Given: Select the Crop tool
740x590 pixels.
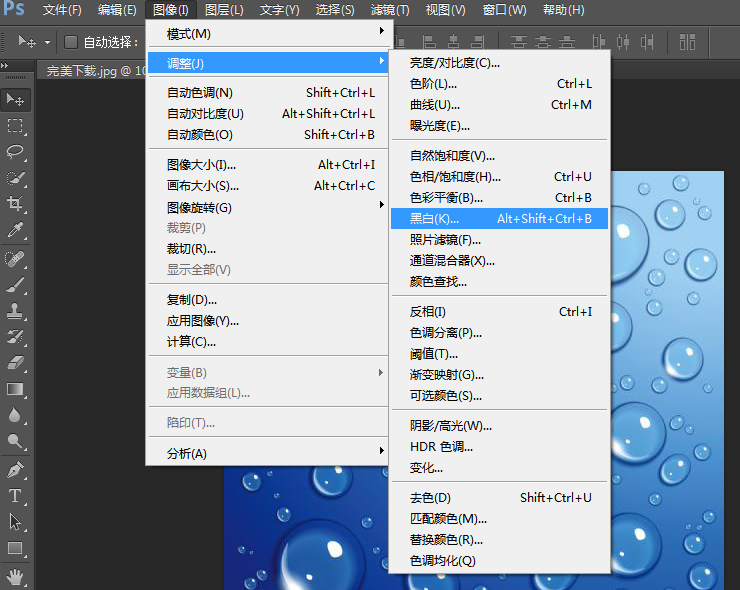Looking at the screenshot, I should coord(15,203).
